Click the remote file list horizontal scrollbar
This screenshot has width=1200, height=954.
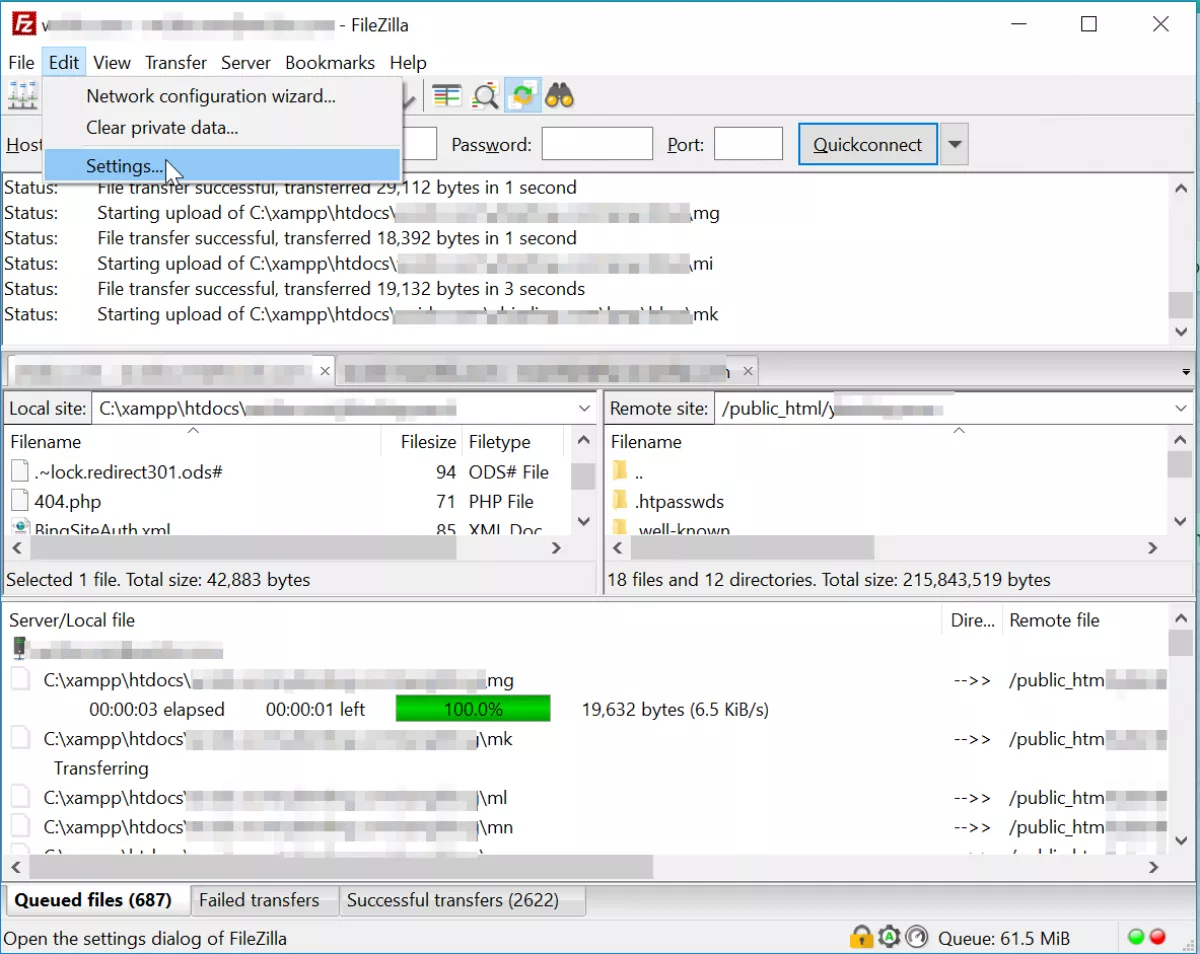click(750, 548)
